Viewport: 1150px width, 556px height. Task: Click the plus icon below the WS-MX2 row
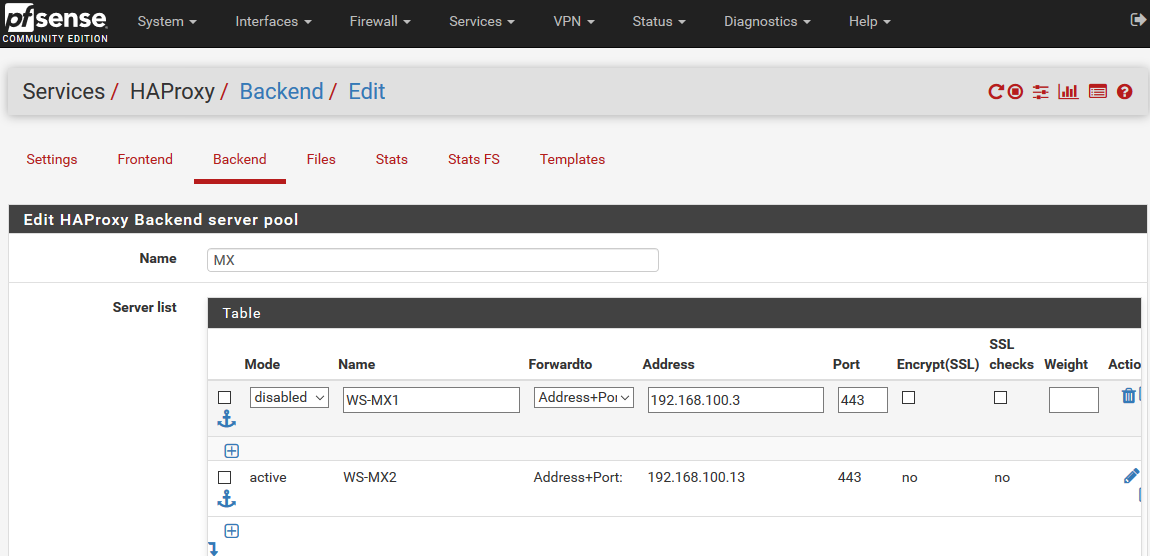click(x=232, y=531)
